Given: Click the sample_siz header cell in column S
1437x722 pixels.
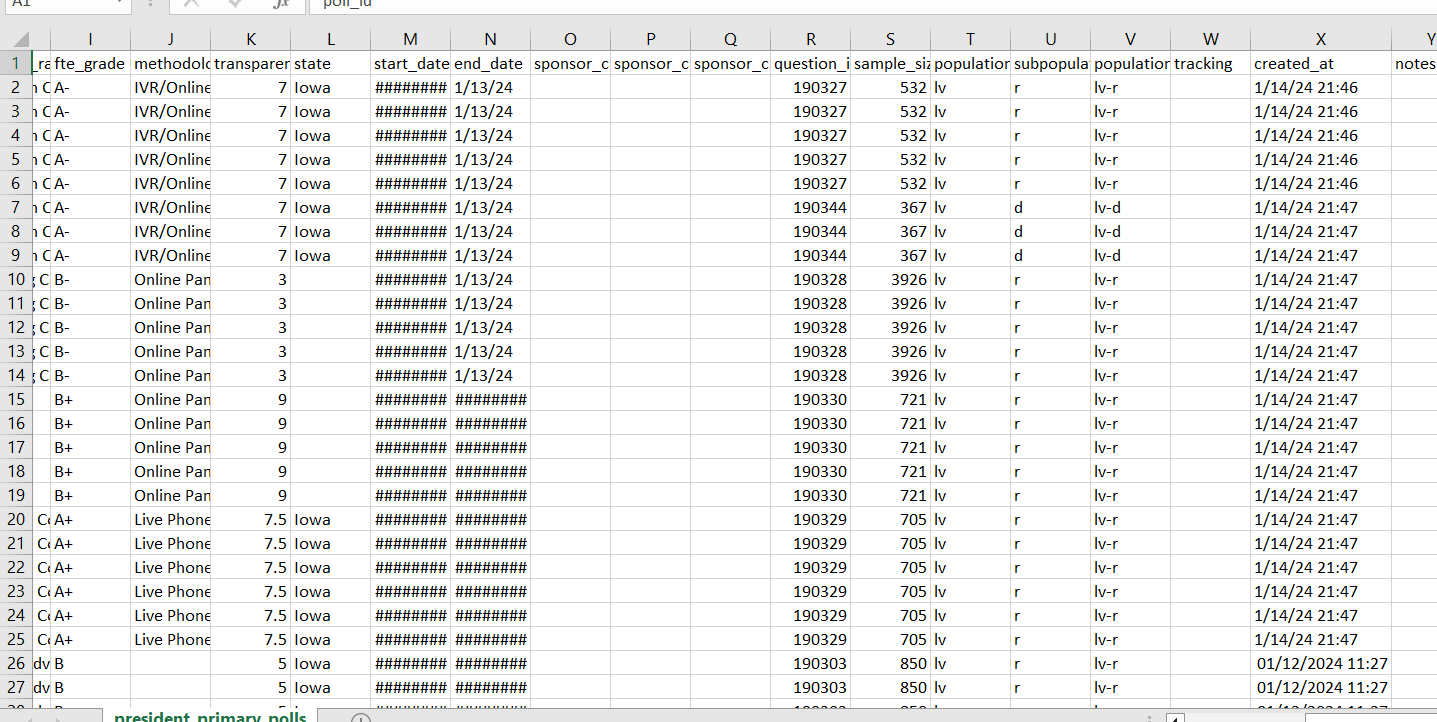Looking at the screenshot, I should point(890,63).
